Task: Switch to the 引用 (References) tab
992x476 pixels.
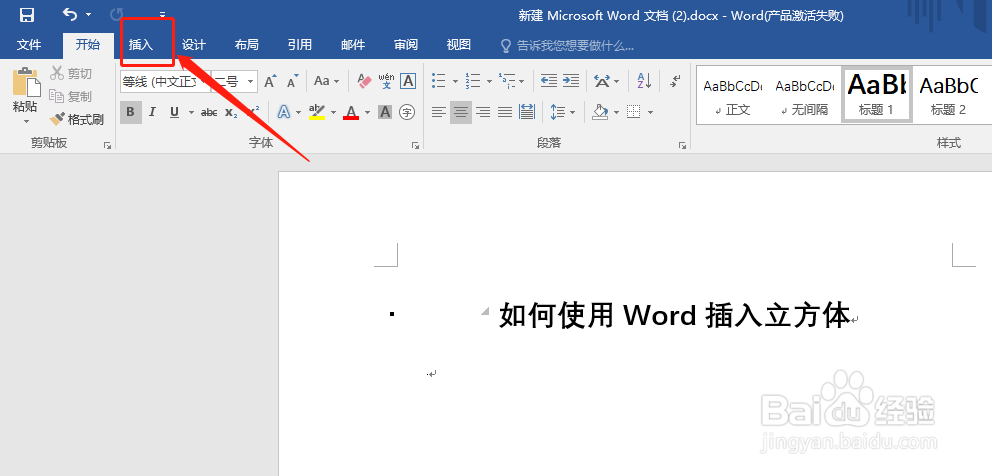Action: [x=299, y=44]
